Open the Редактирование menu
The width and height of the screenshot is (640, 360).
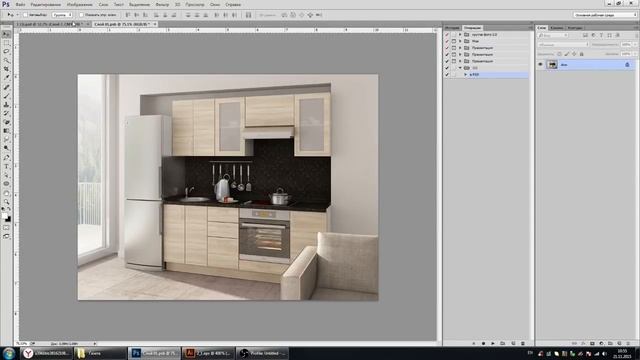pyautogui.click(x=46, y=4)
